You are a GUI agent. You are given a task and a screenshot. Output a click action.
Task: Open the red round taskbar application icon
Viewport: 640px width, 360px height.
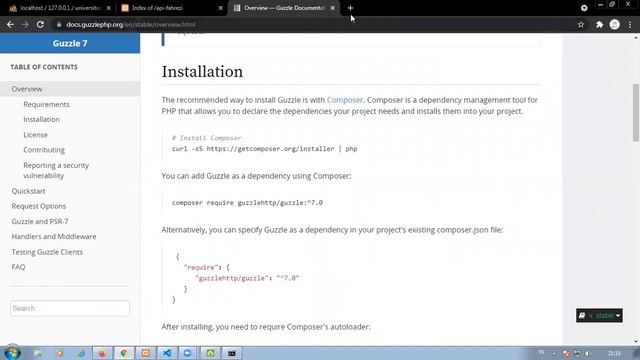coord(102,353)
